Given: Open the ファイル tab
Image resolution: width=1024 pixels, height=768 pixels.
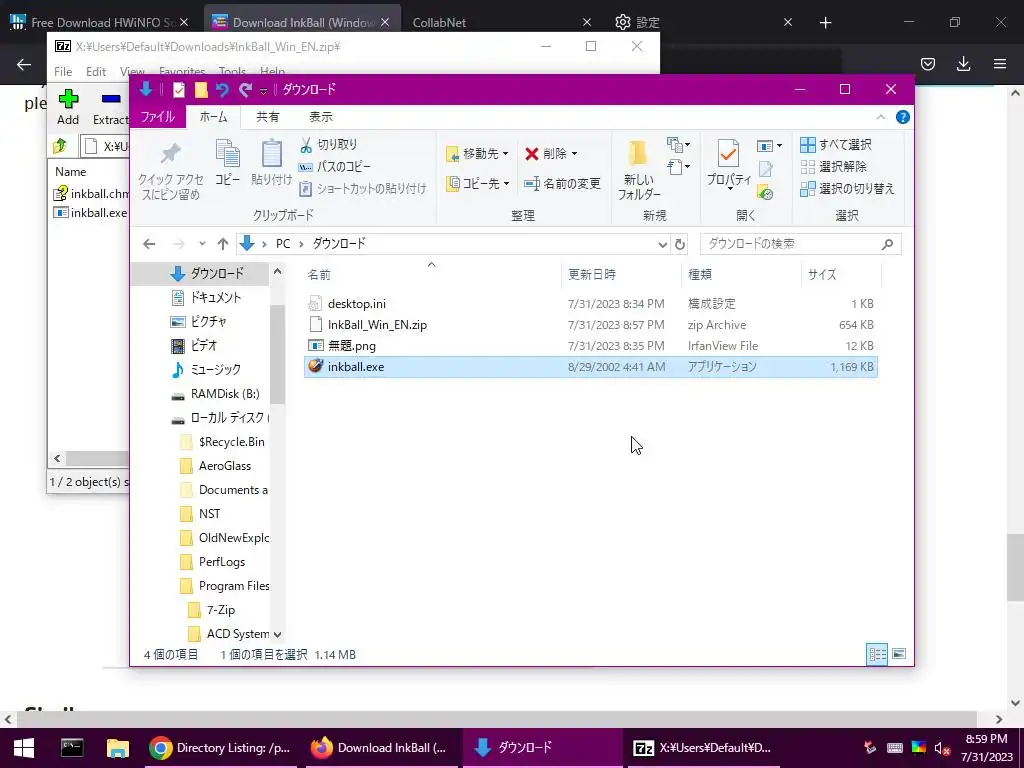Looking at the screenshot, I should (157, 117).
